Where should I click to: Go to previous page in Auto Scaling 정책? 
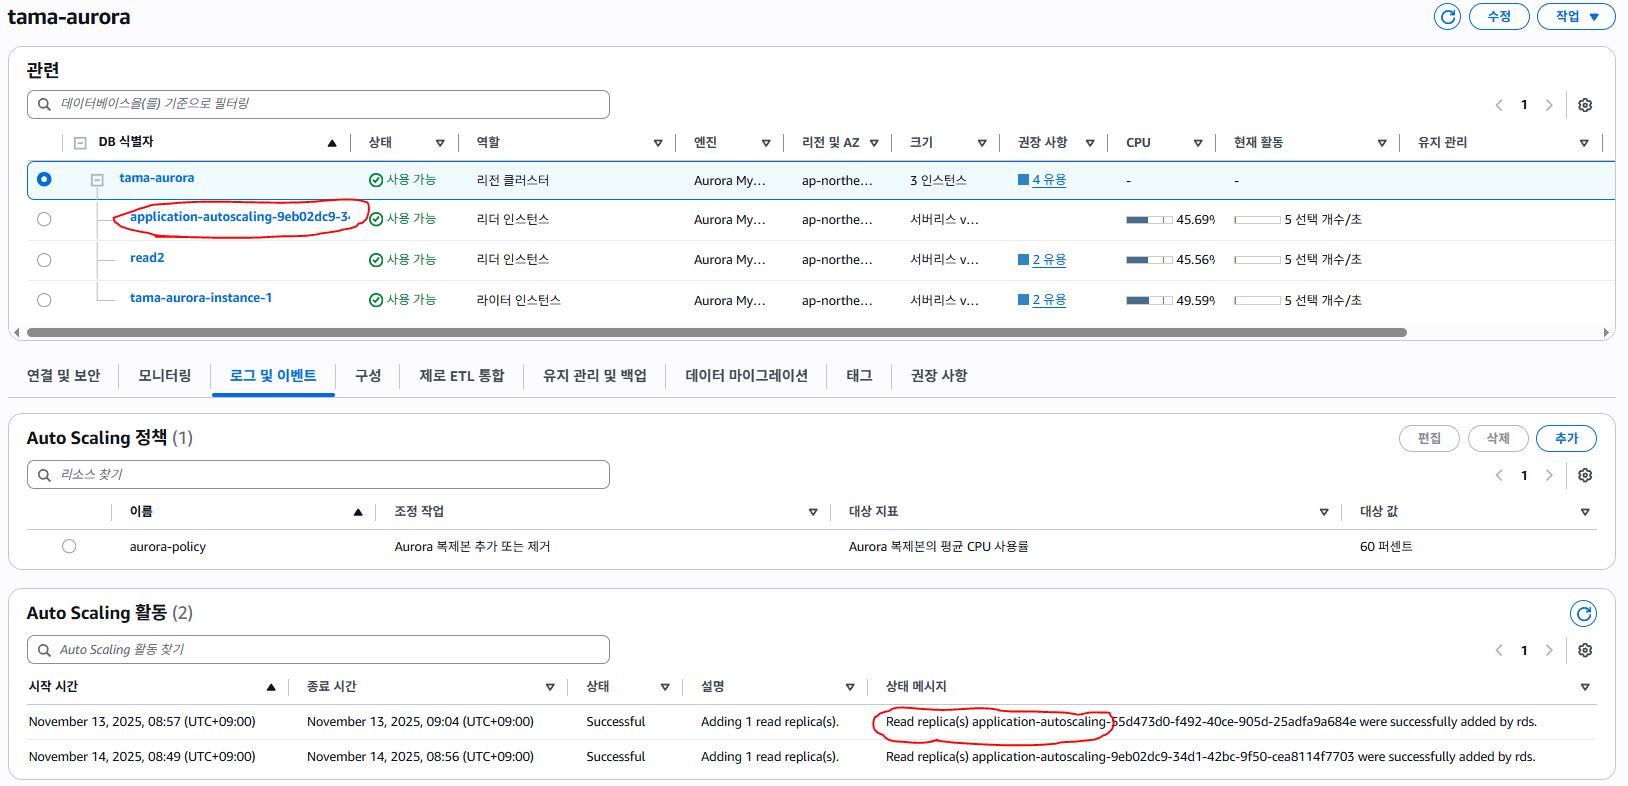[x=1499, y=475]
